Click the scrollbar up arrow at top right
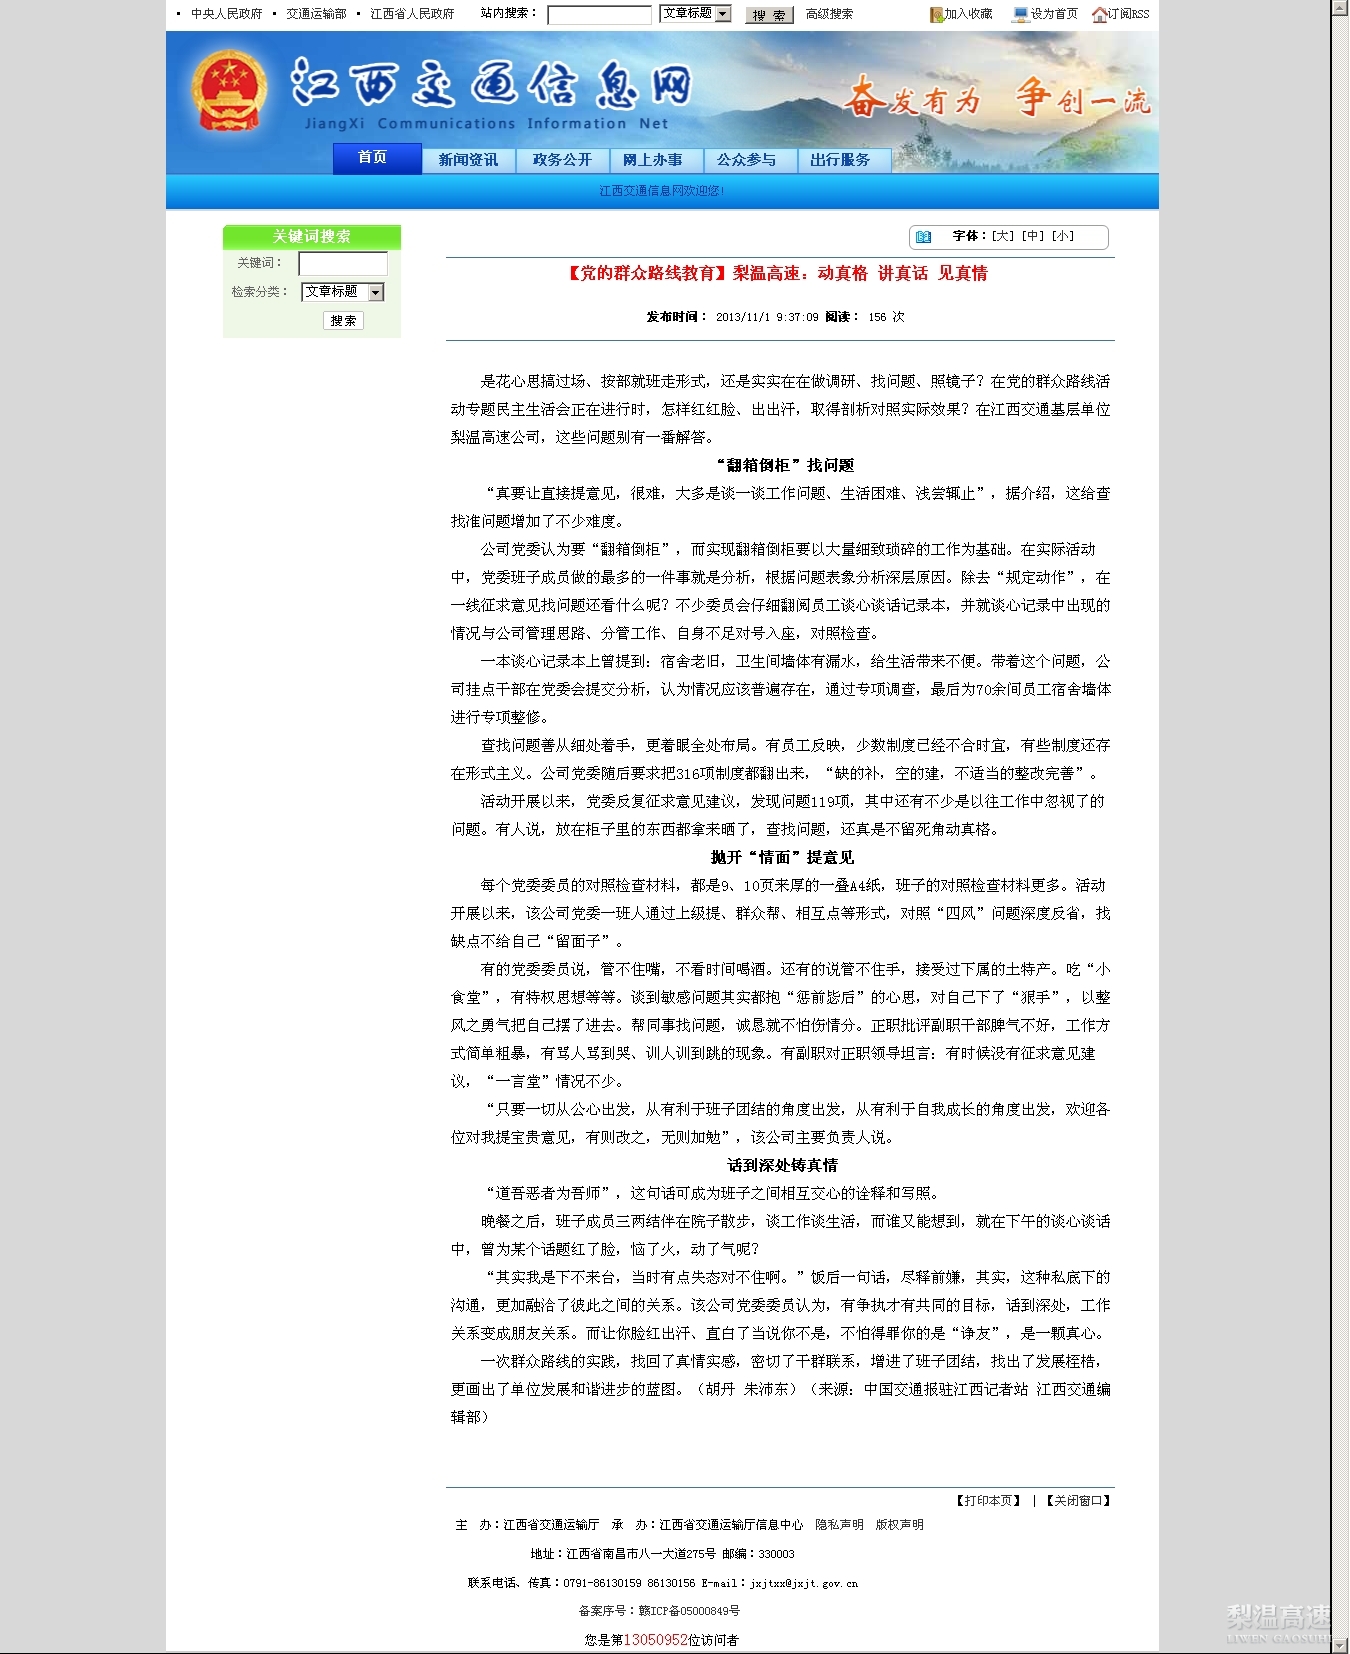The image size is (1350, 1654). [x=1340, y=7]
